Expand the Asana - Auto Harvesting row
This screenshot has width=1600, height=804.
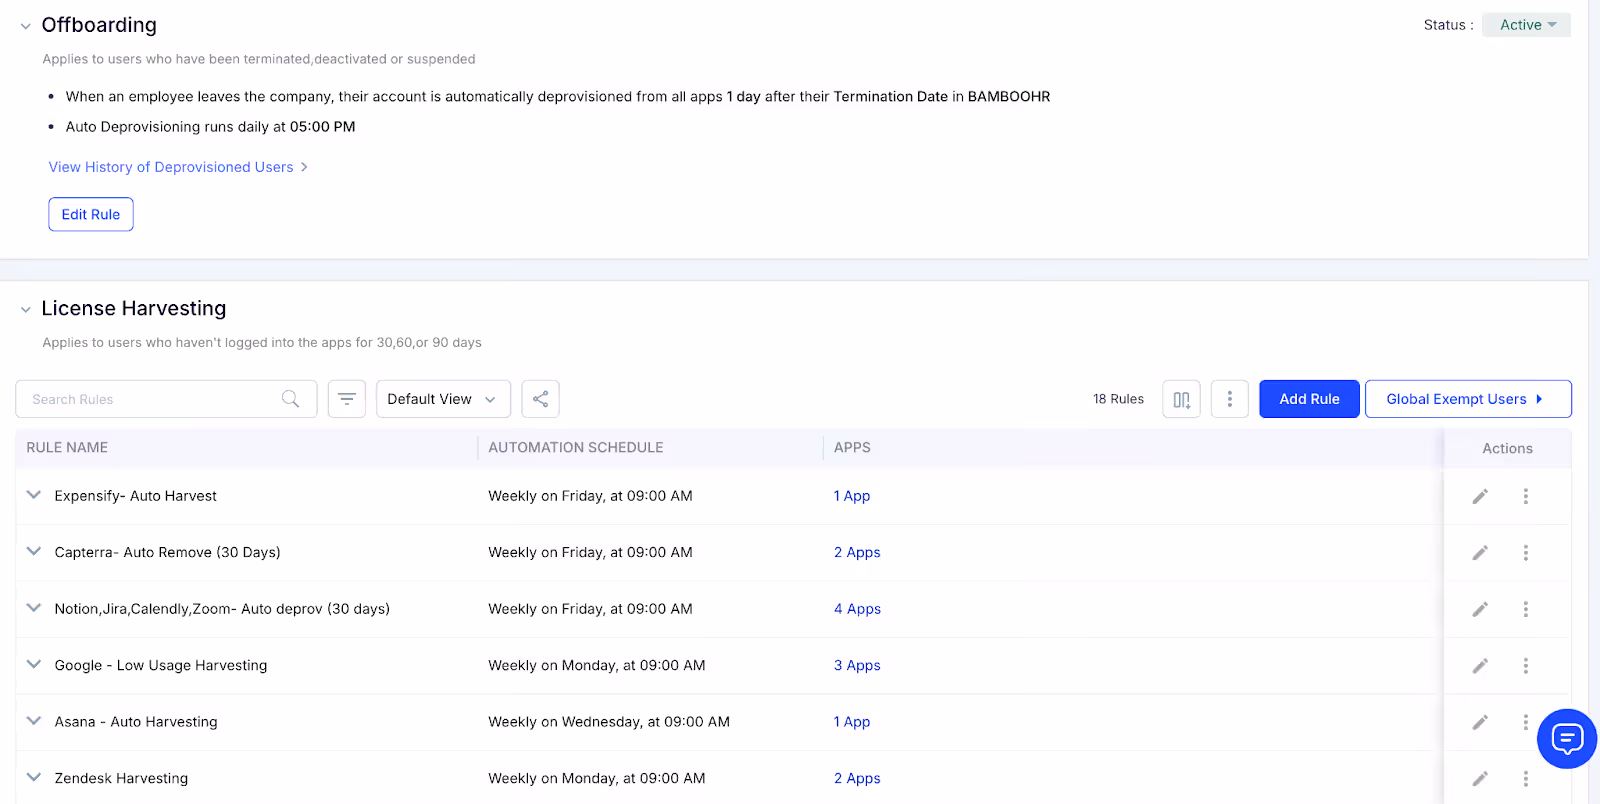34,721
